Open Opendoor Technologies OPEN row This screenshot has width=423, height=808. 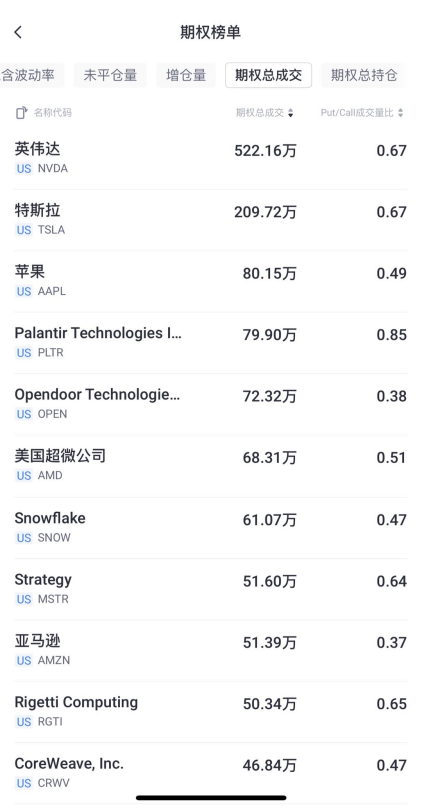coord(211,404)
